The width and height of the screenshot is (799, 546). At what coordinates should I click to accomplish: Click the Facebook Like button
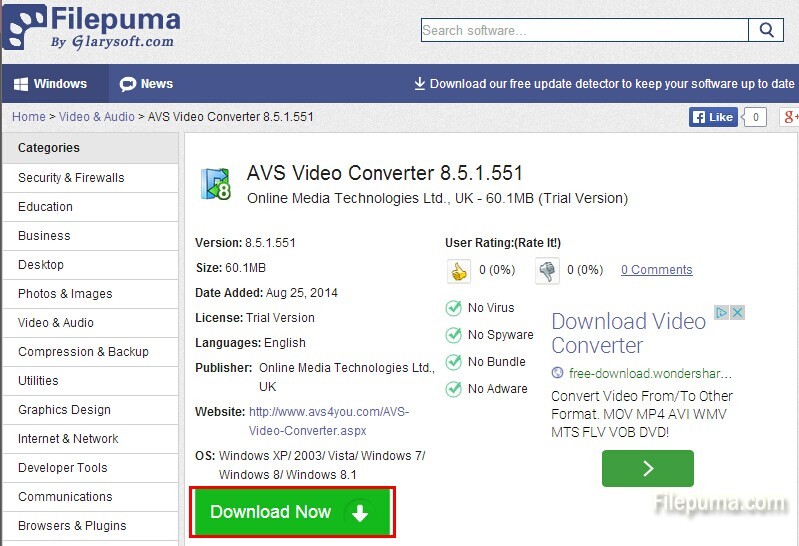click(713, 117)
